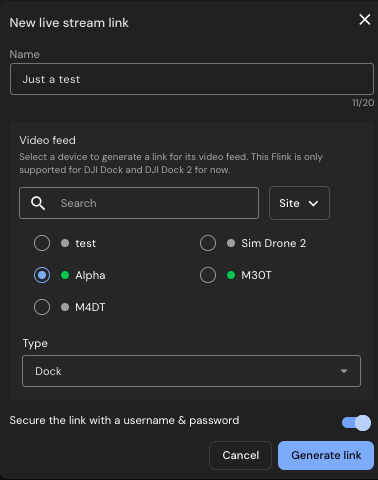Select the 'test' device radio button
378x480 pixels.
pyautogui.click(x=42, y=243)
